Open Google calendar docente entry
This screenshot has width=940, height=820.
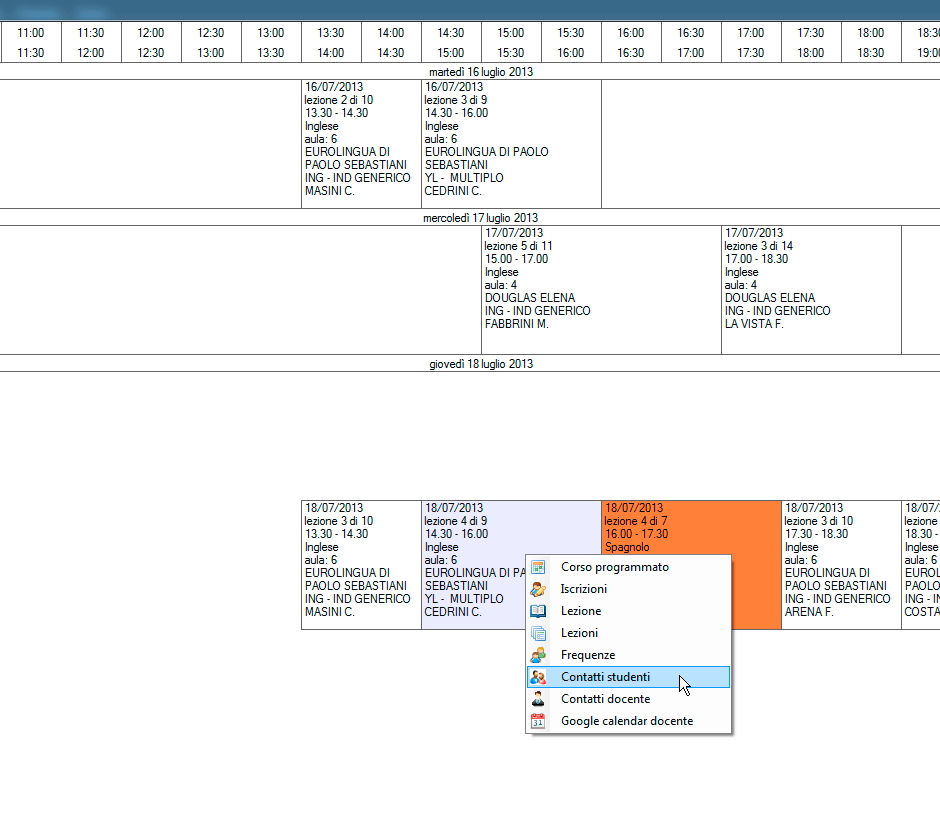click(628, 721)
